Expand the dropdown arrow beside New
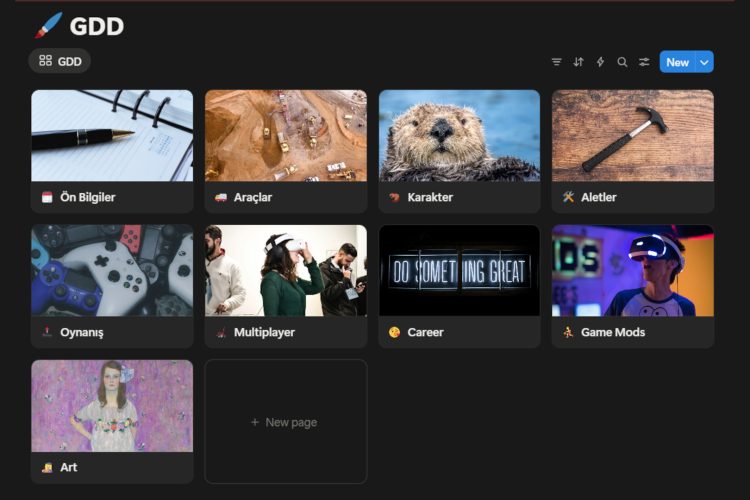Screen dimensions: 750x500 point(704,62)
